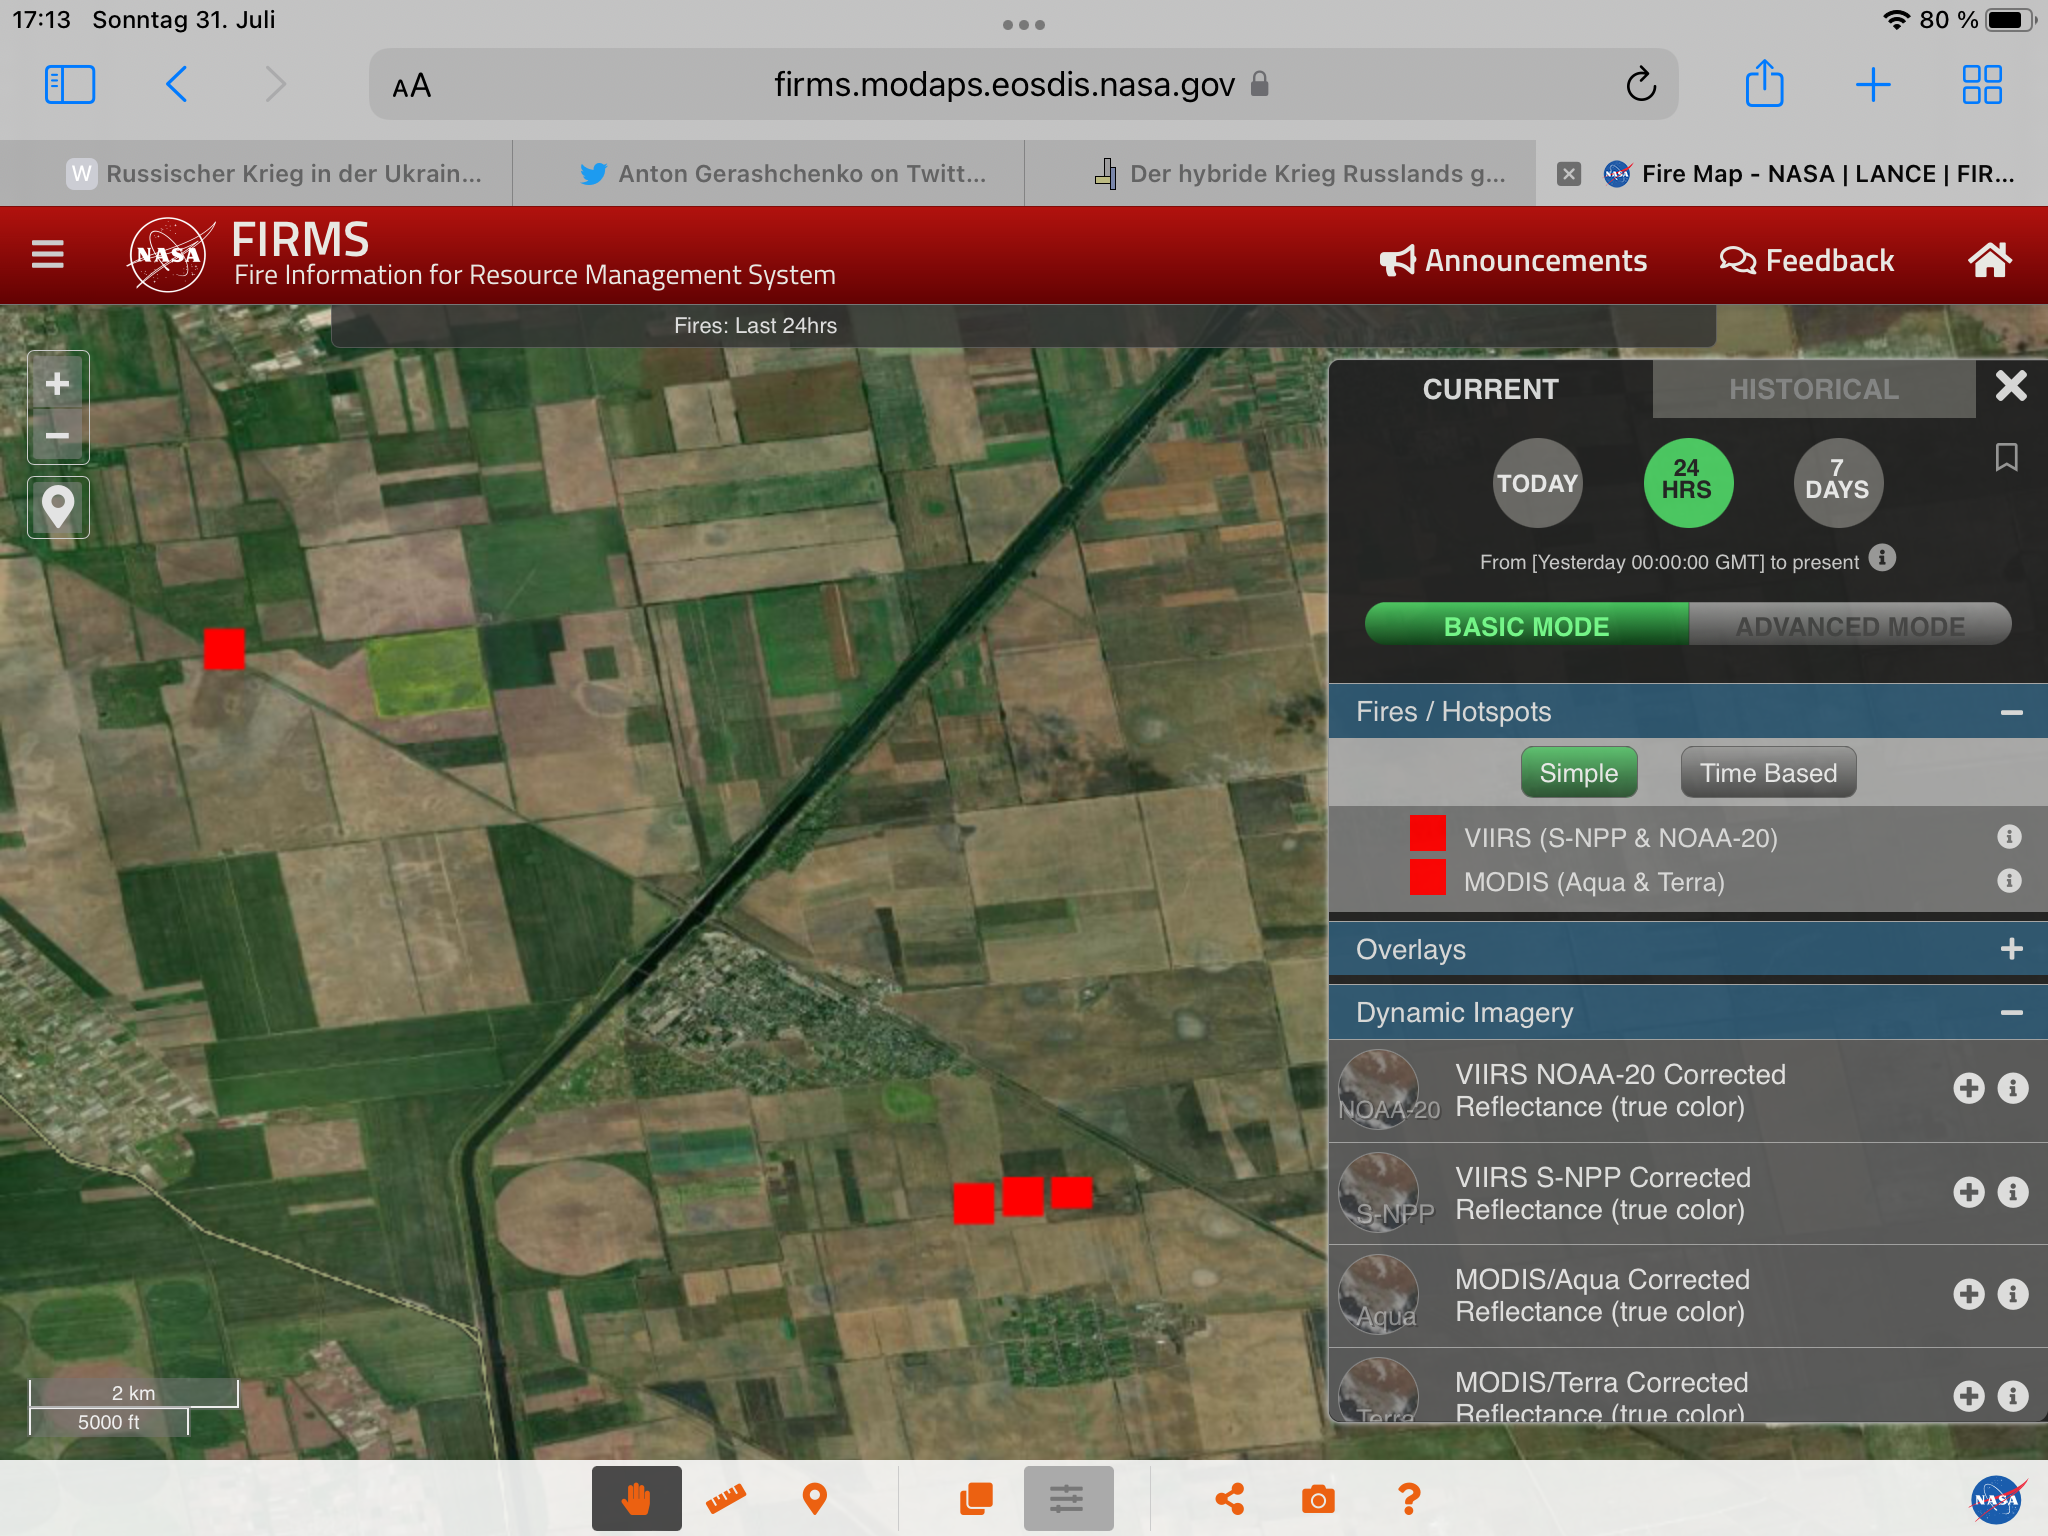
Task: Switch to BASIC MODE
Action: (x=1527, y=626)
